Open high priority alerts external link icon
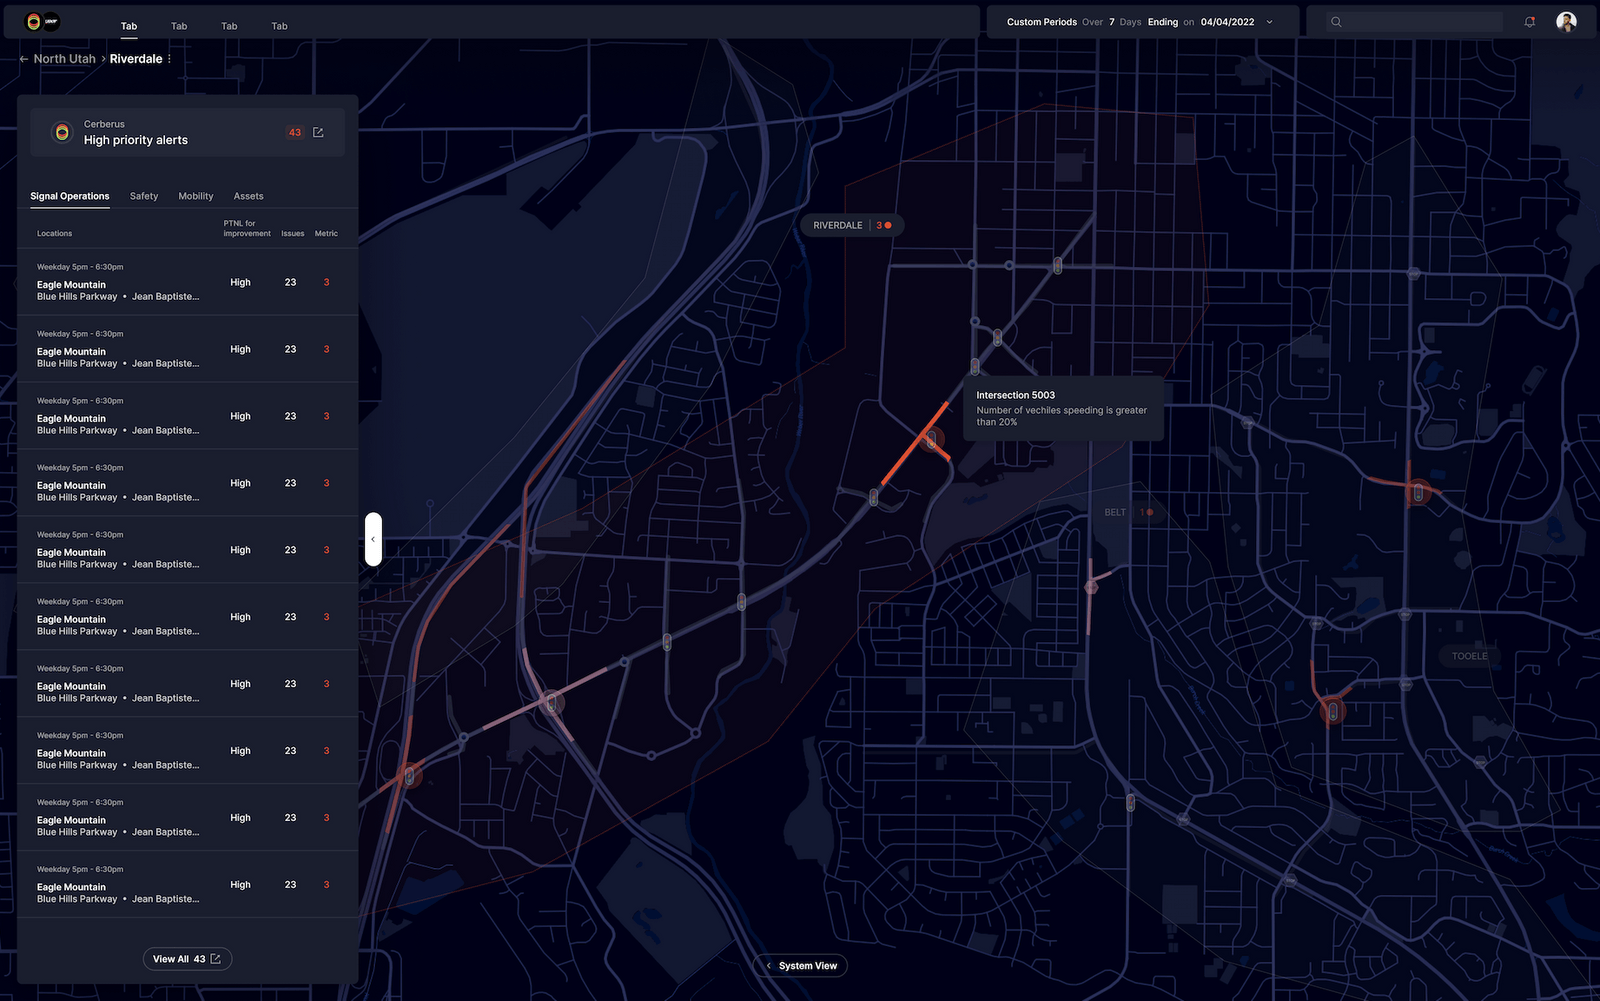Viewport: 1600px width, 1001px height. pos(318,133)
